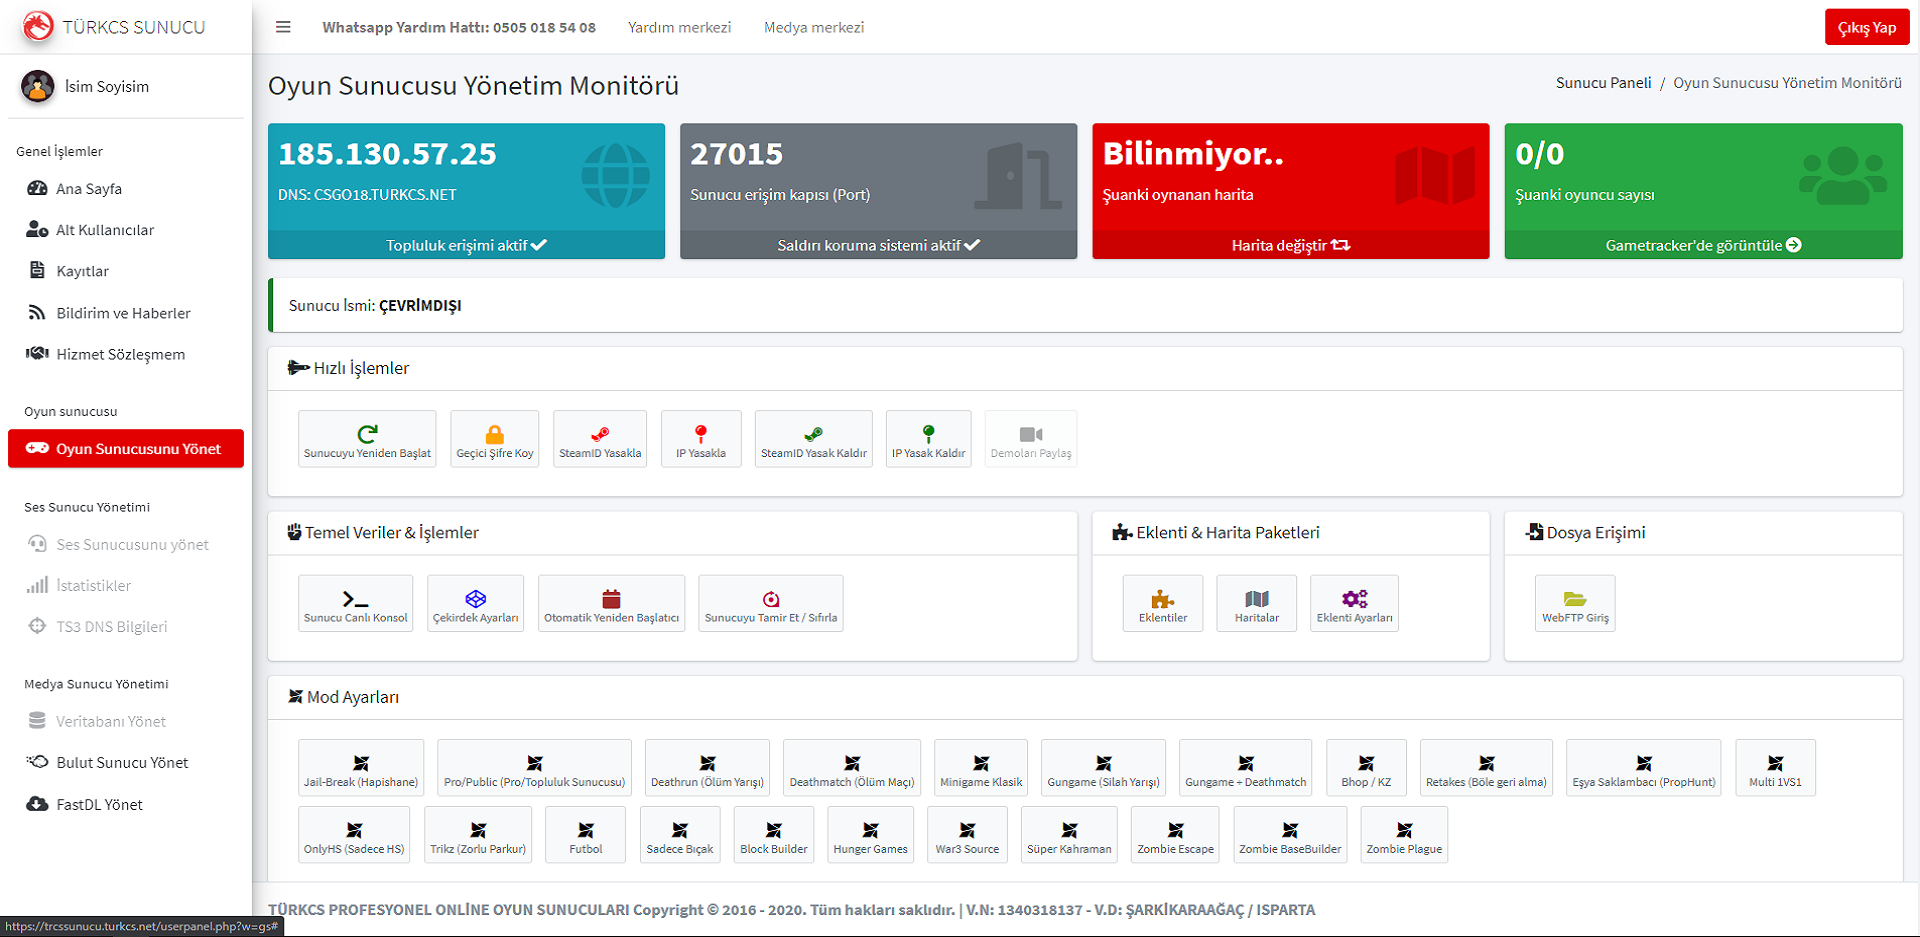Click the Çıkış Yap logout button
Viewport: 1920px width, 937px height.
tap(1866, 27)
